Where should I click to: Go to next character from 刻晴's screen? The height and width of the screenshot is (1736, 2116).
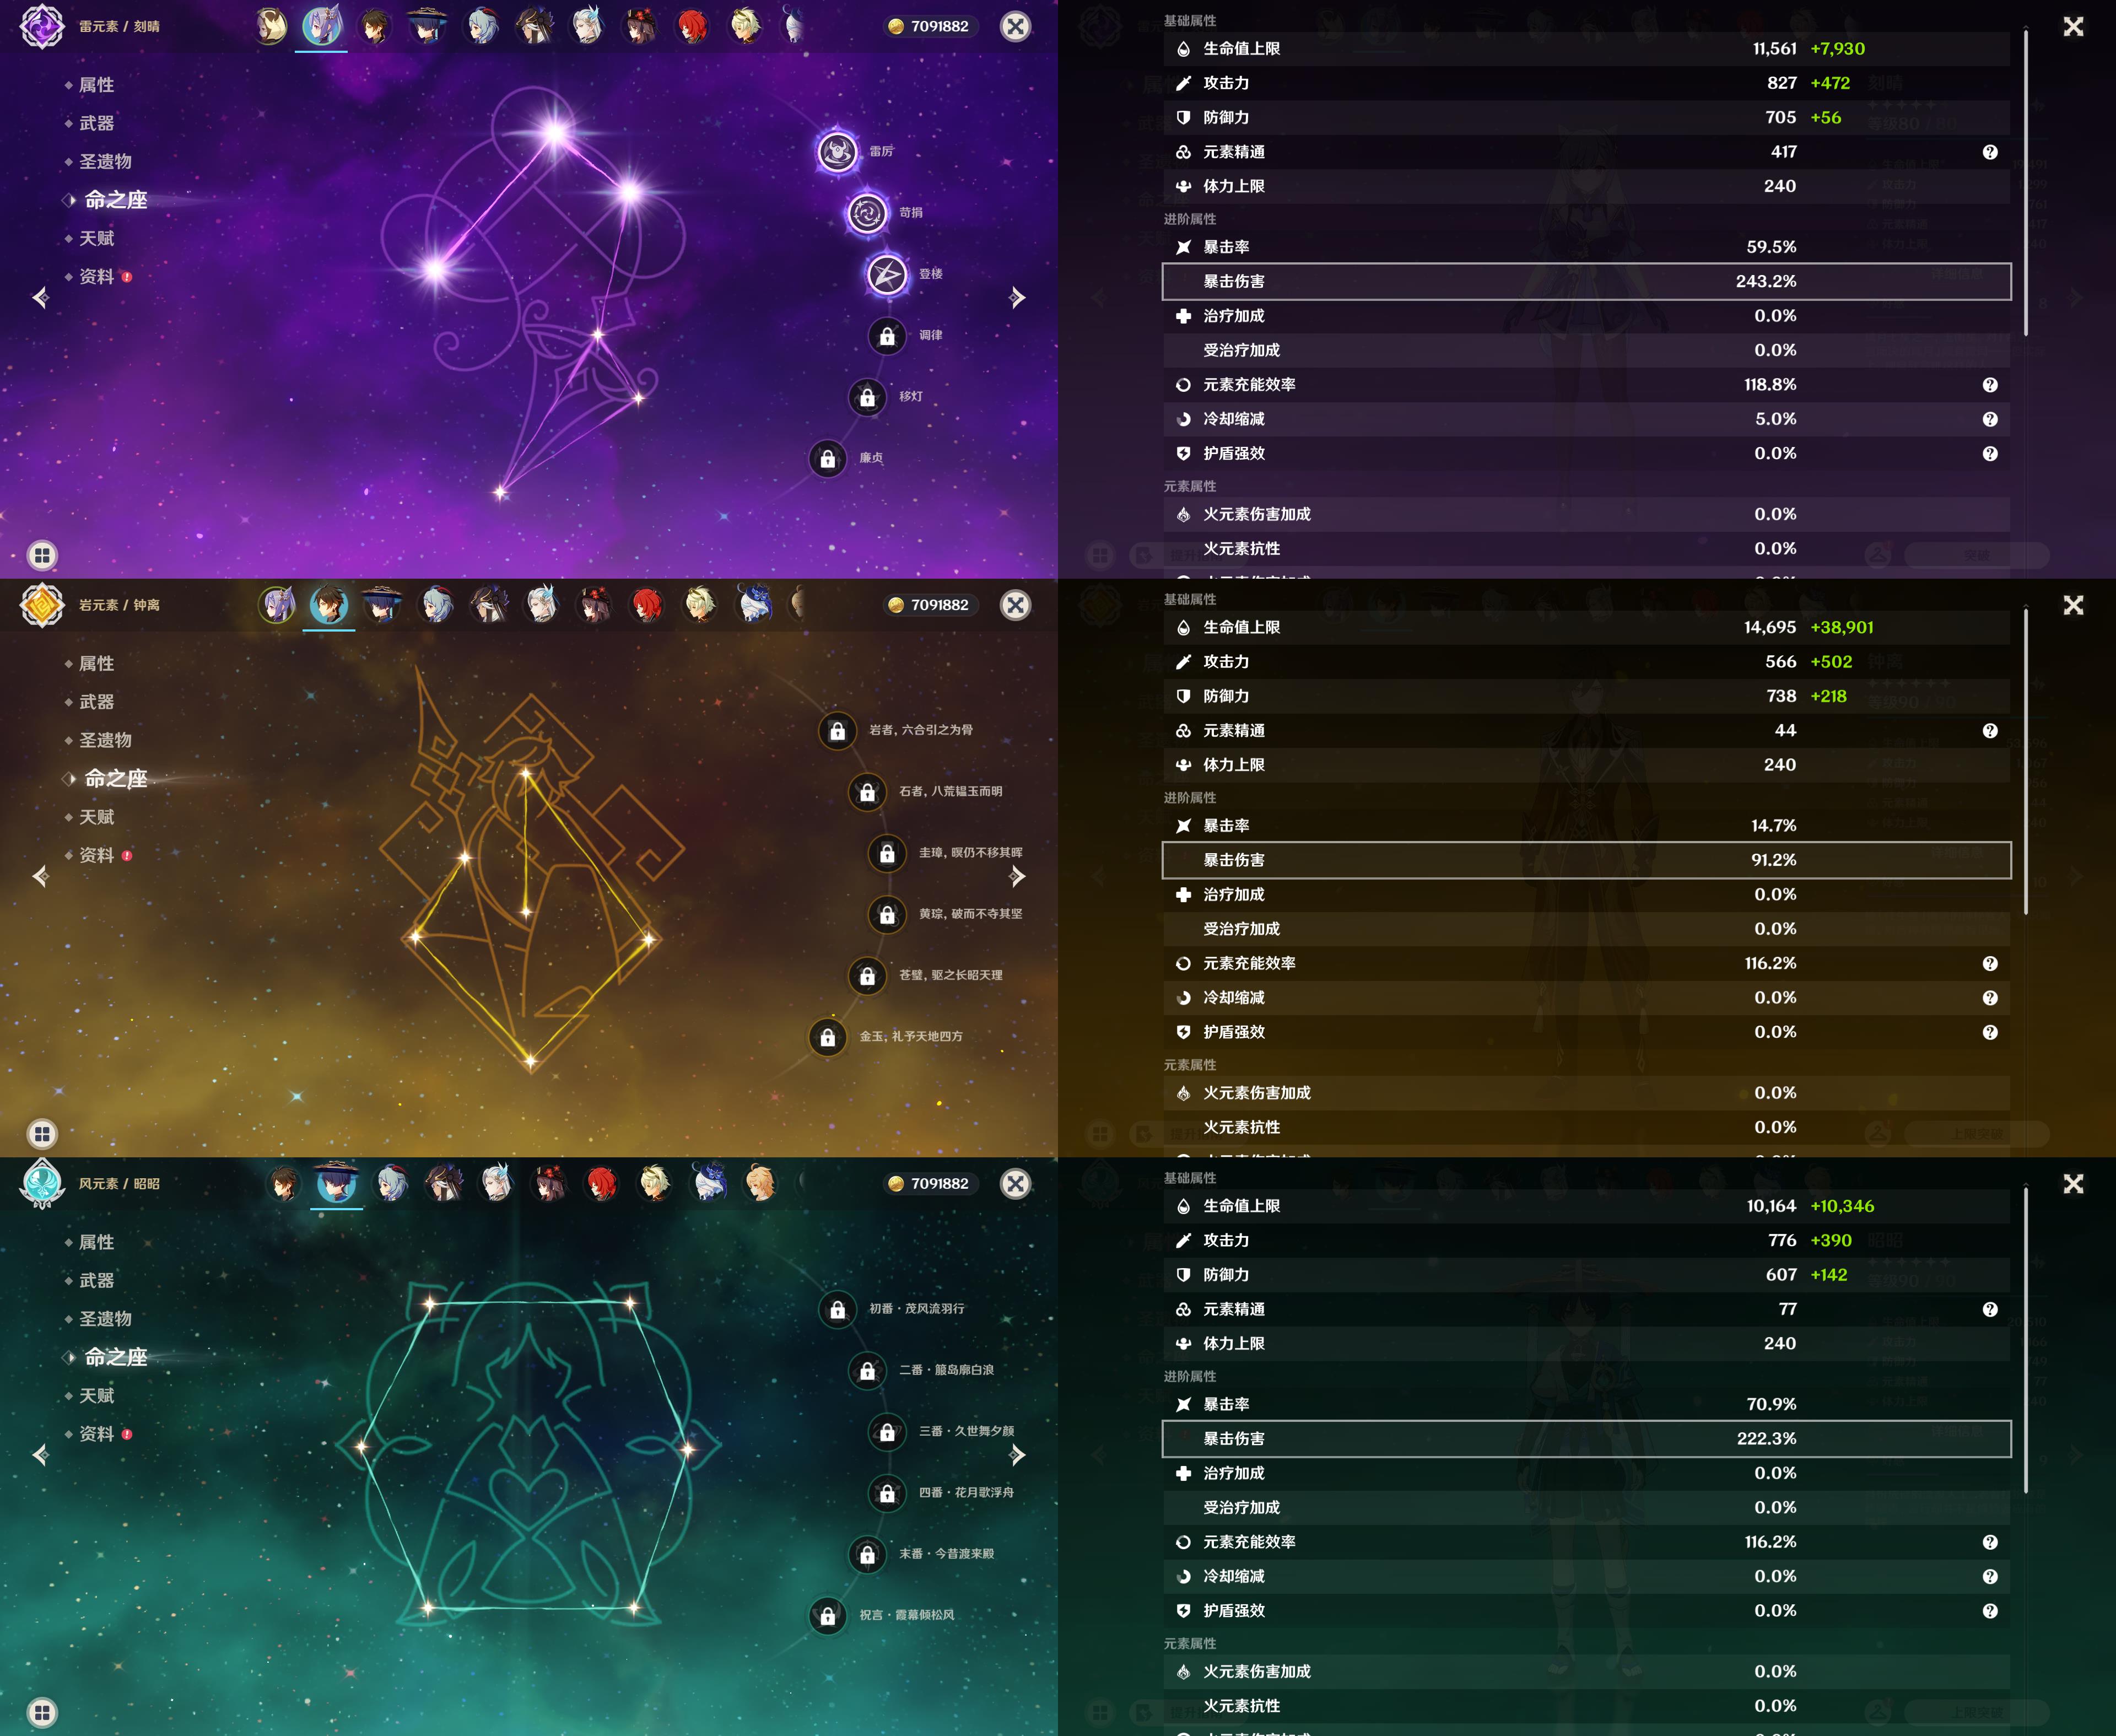1017,298
